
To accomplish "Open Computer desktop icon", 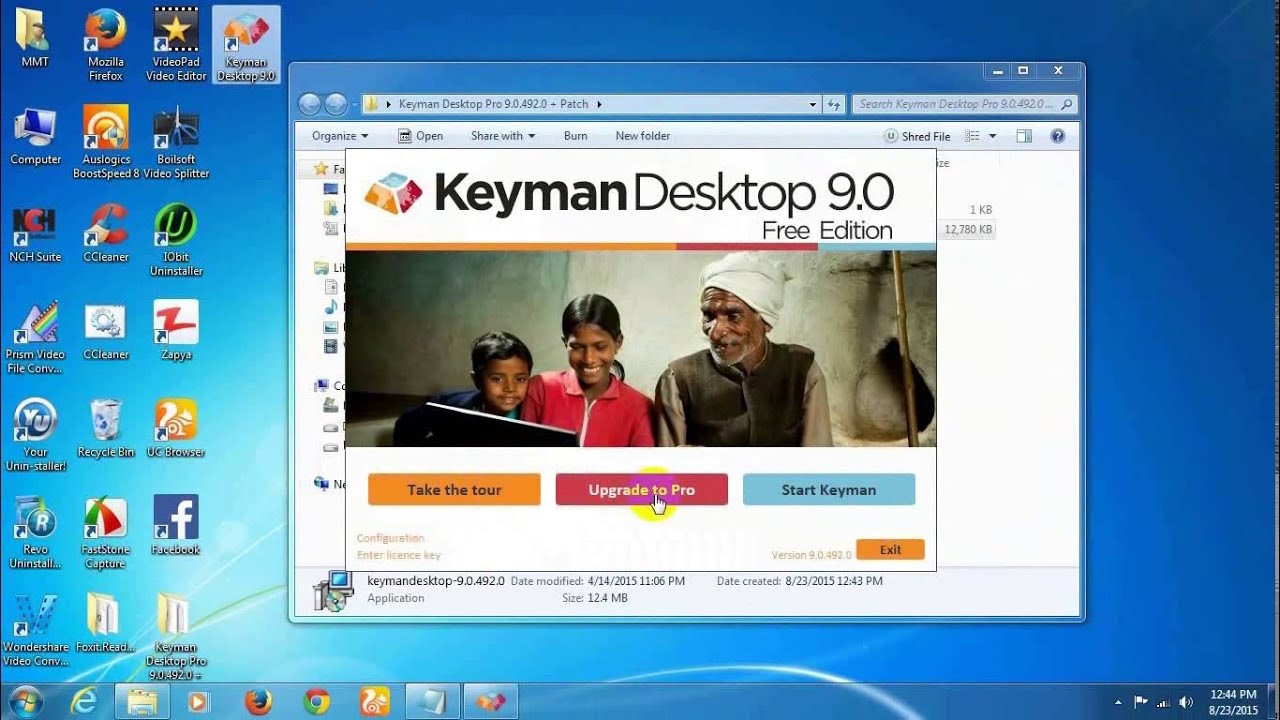I will tap(35, 135).
